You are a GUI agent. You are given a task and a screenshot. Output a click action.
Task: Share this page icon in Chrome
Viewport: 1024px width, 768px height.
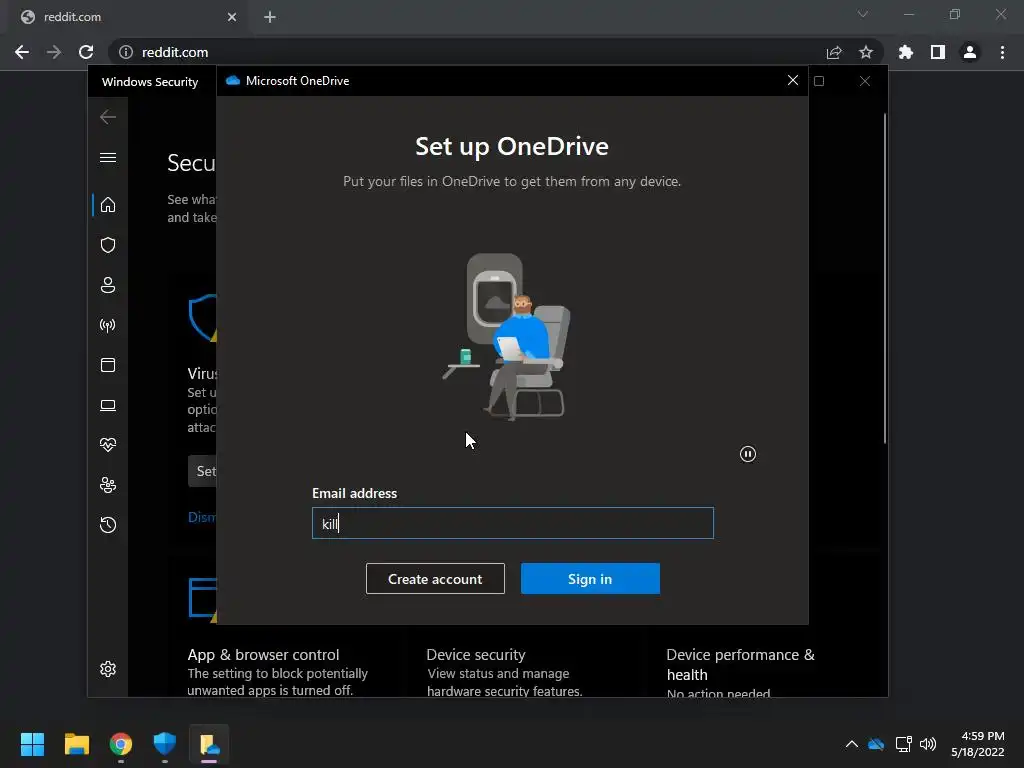point(834,52)
